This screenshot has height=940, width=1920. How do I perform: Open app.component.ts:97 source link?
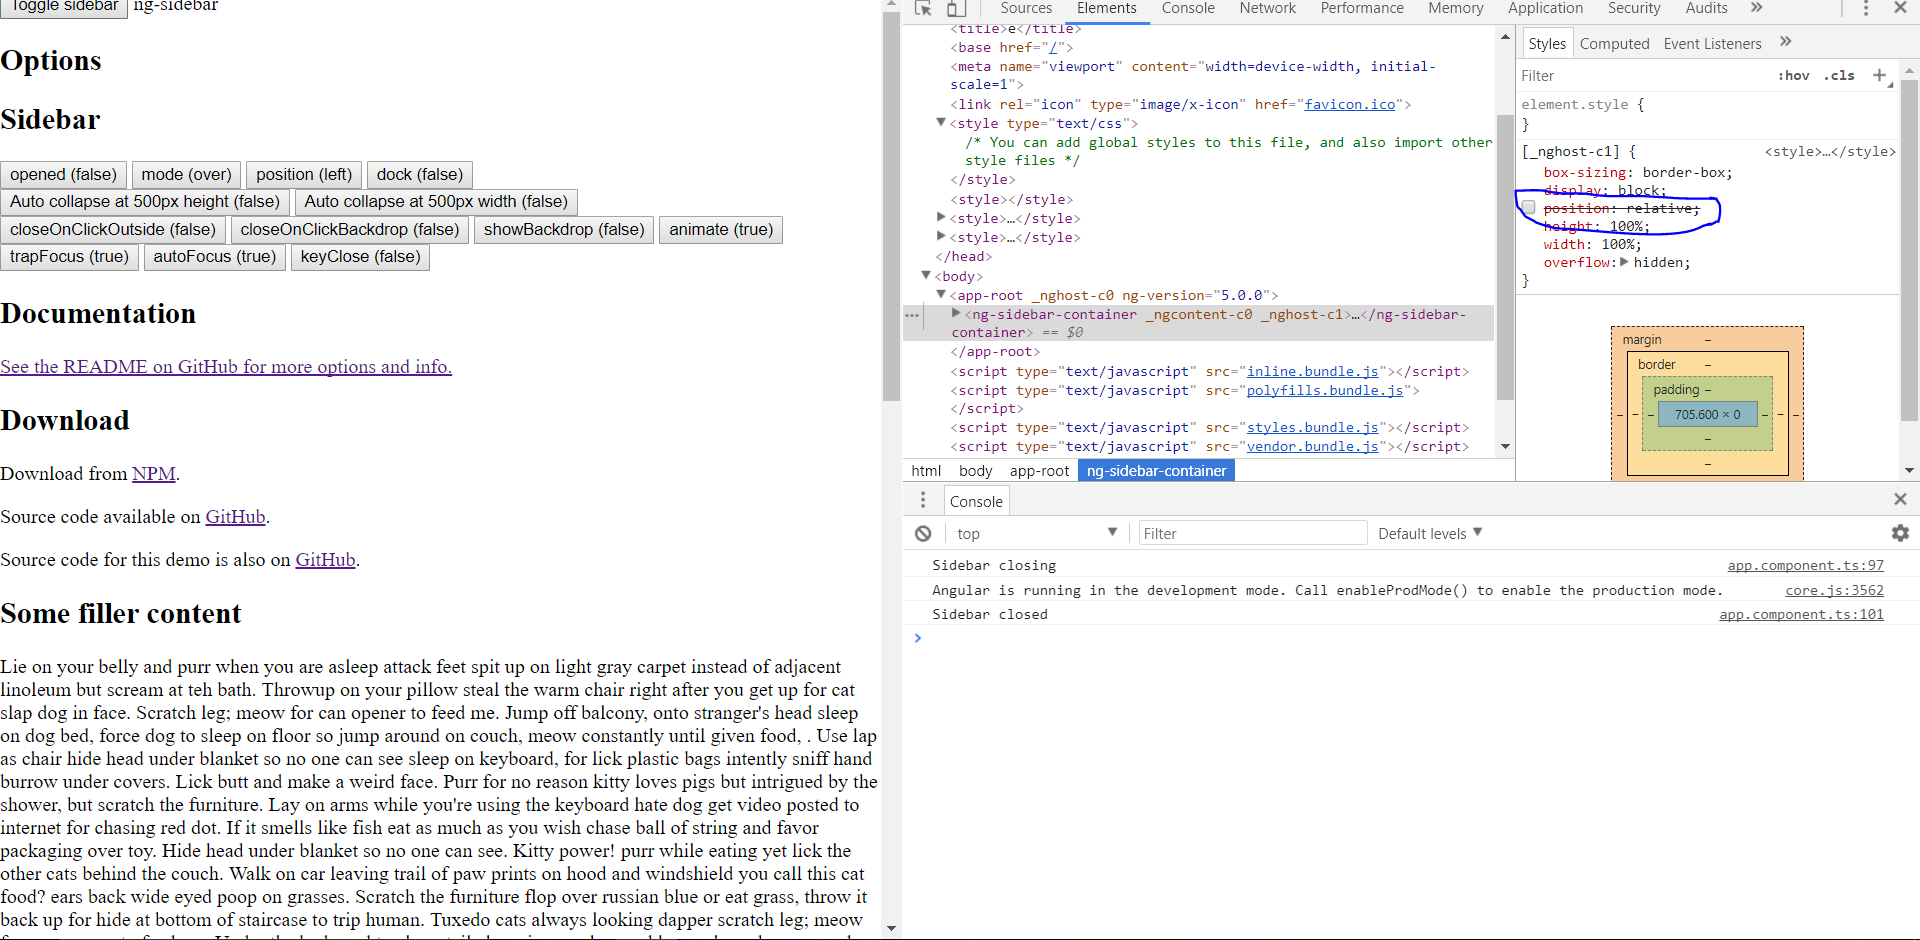pos(1805,565)
